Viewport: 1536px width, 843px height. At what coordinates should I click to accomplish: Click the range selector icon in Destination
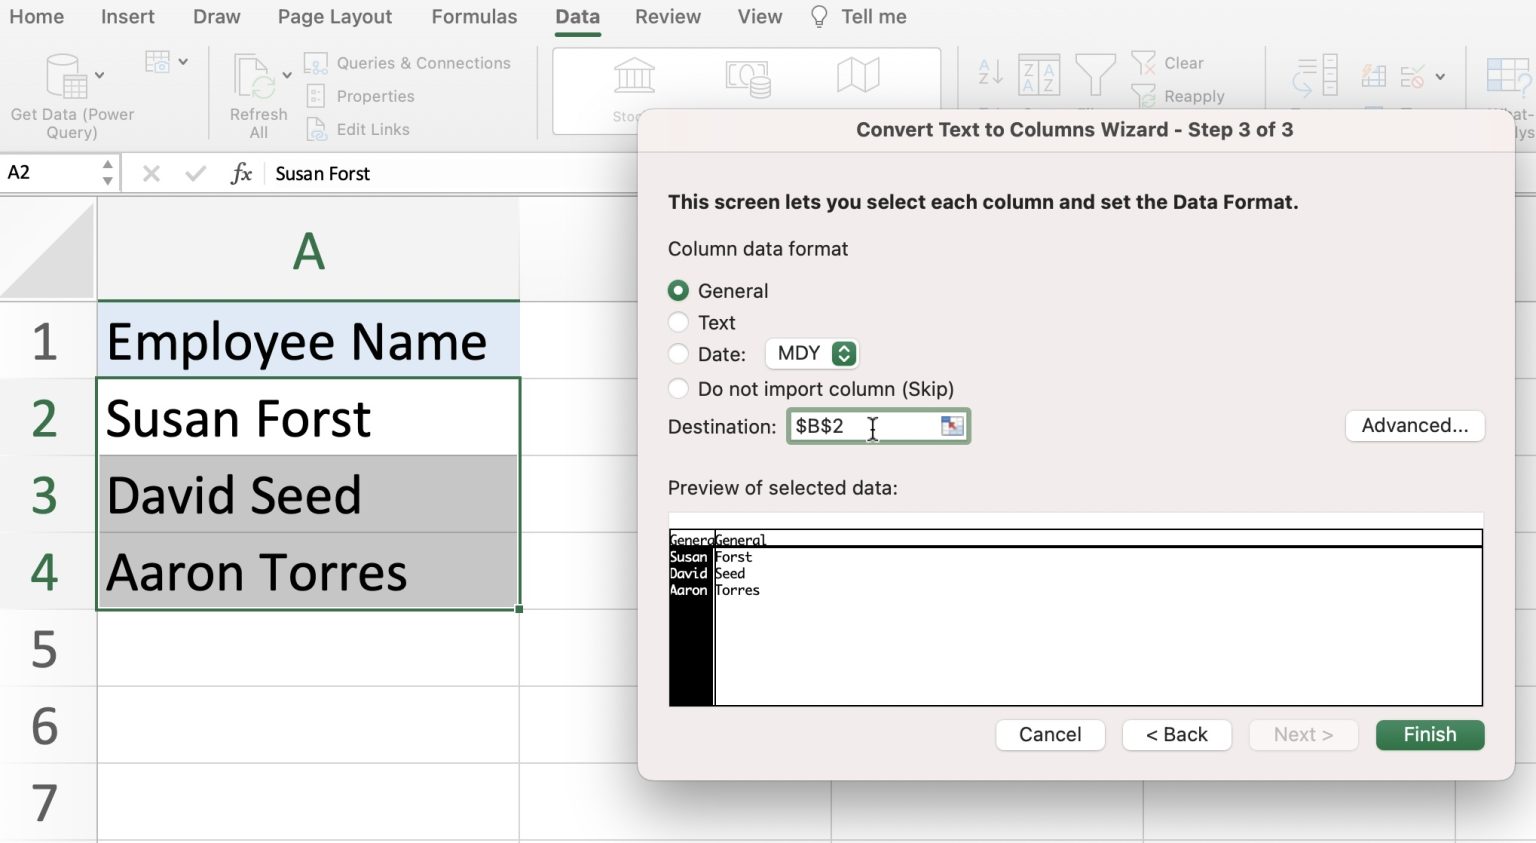(952, 426)
